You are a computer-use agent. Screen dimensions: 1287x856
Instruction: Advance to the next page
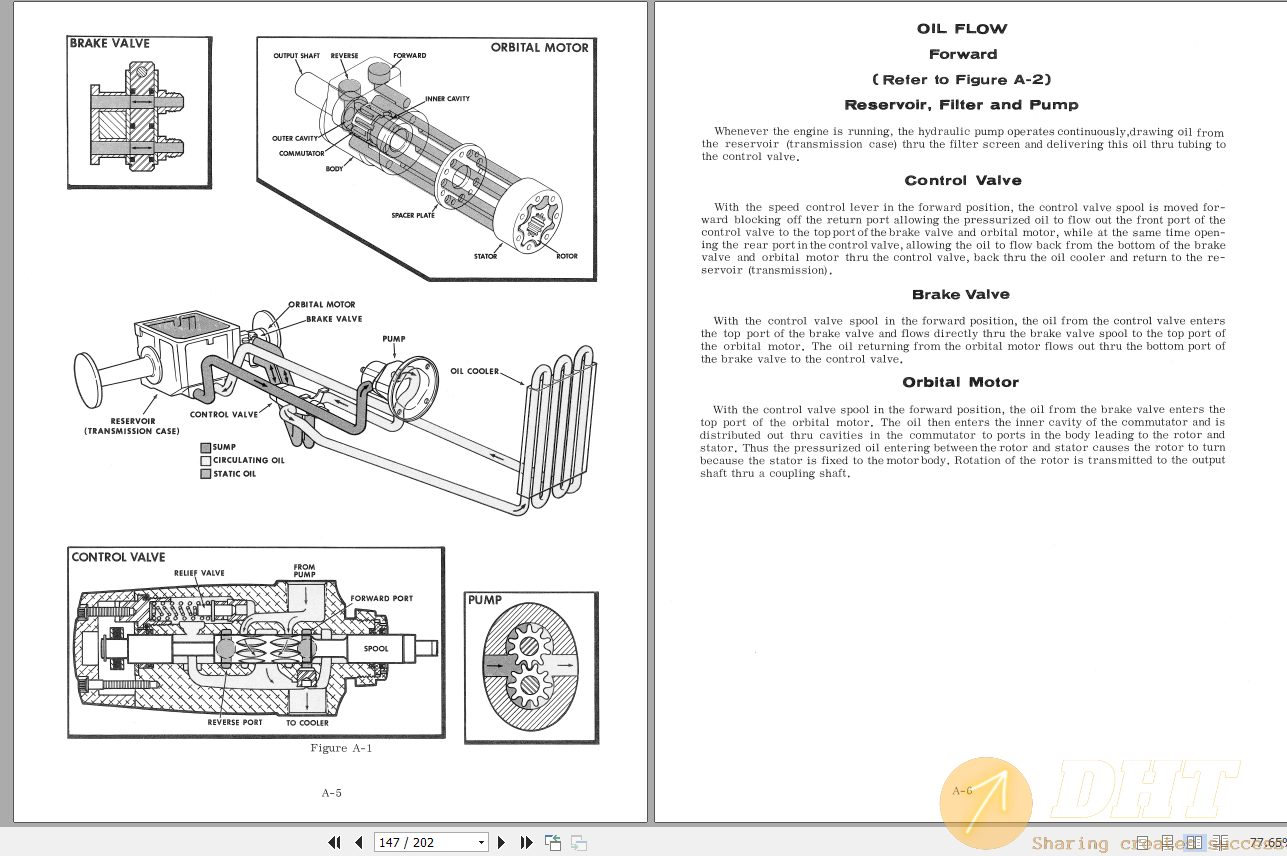[501, 842]
